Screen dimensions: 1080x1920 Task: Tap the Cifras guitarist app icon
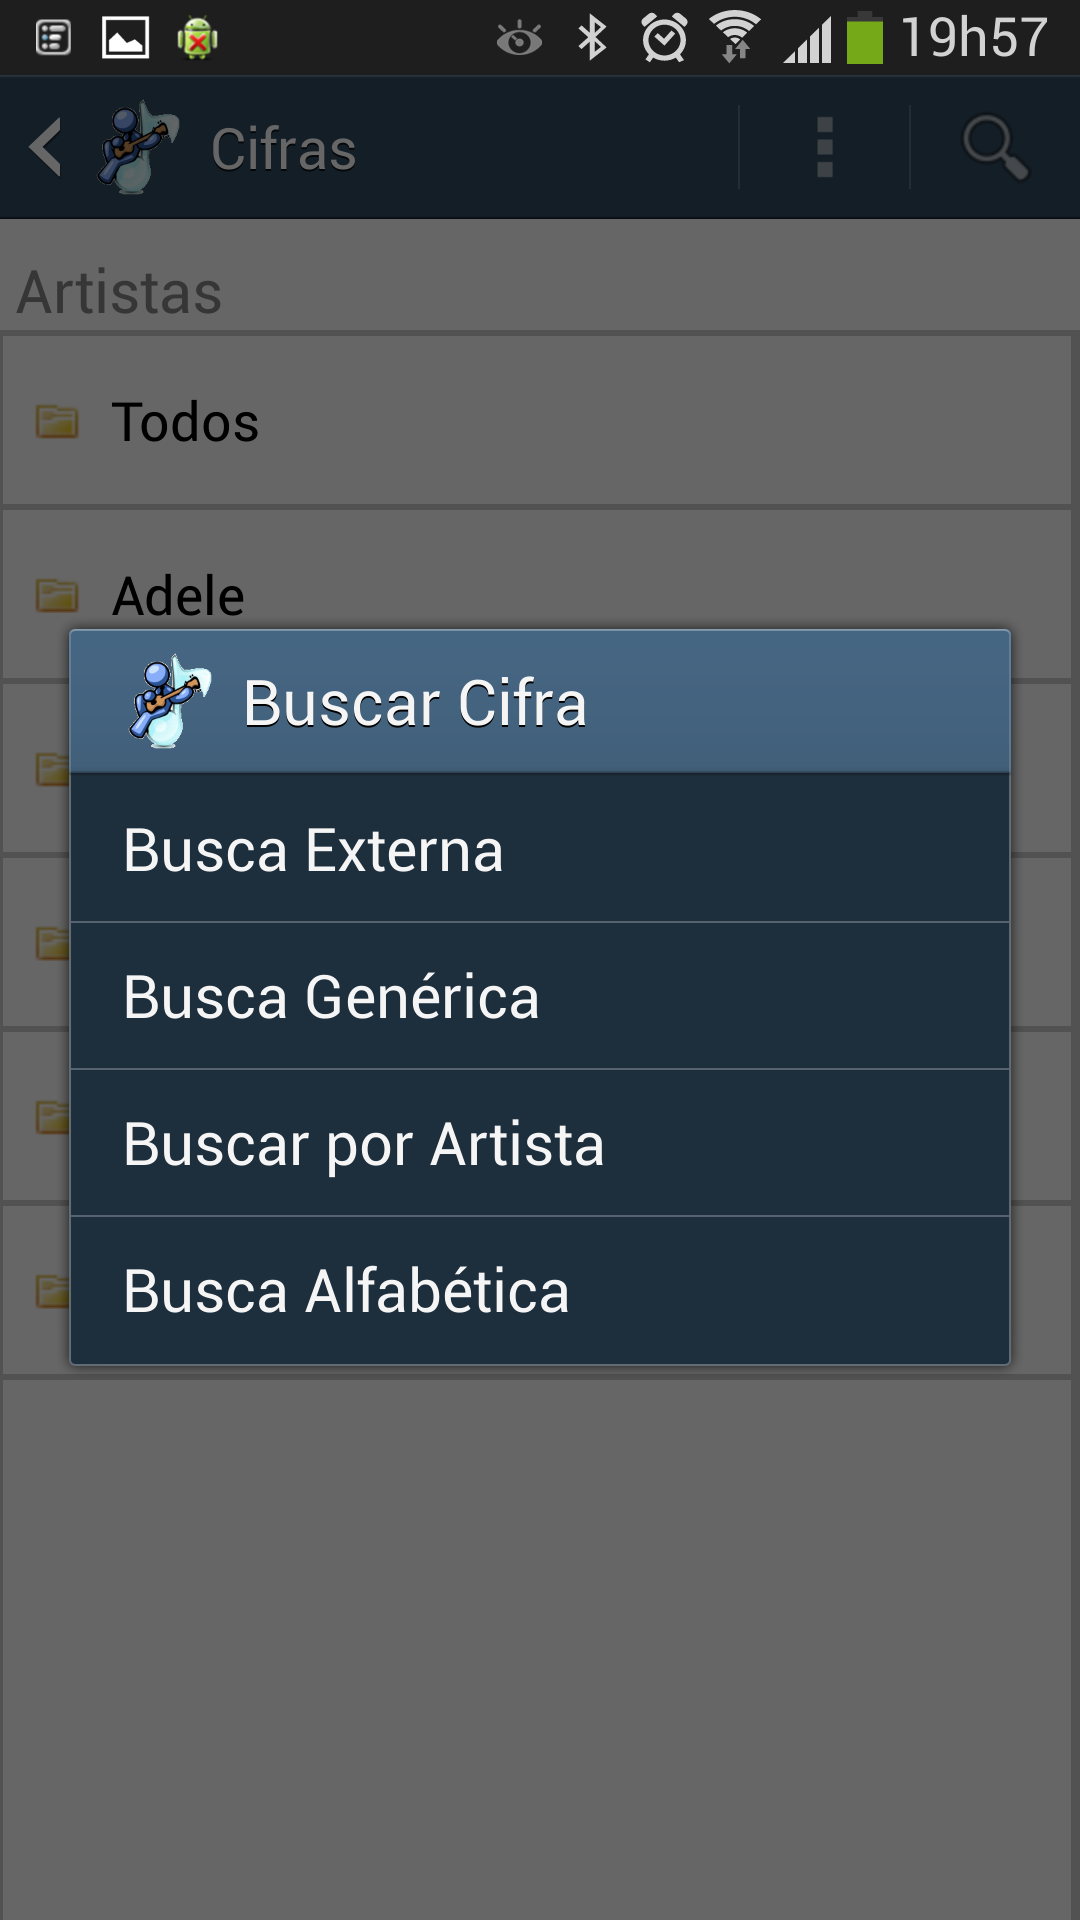(138, 148)
